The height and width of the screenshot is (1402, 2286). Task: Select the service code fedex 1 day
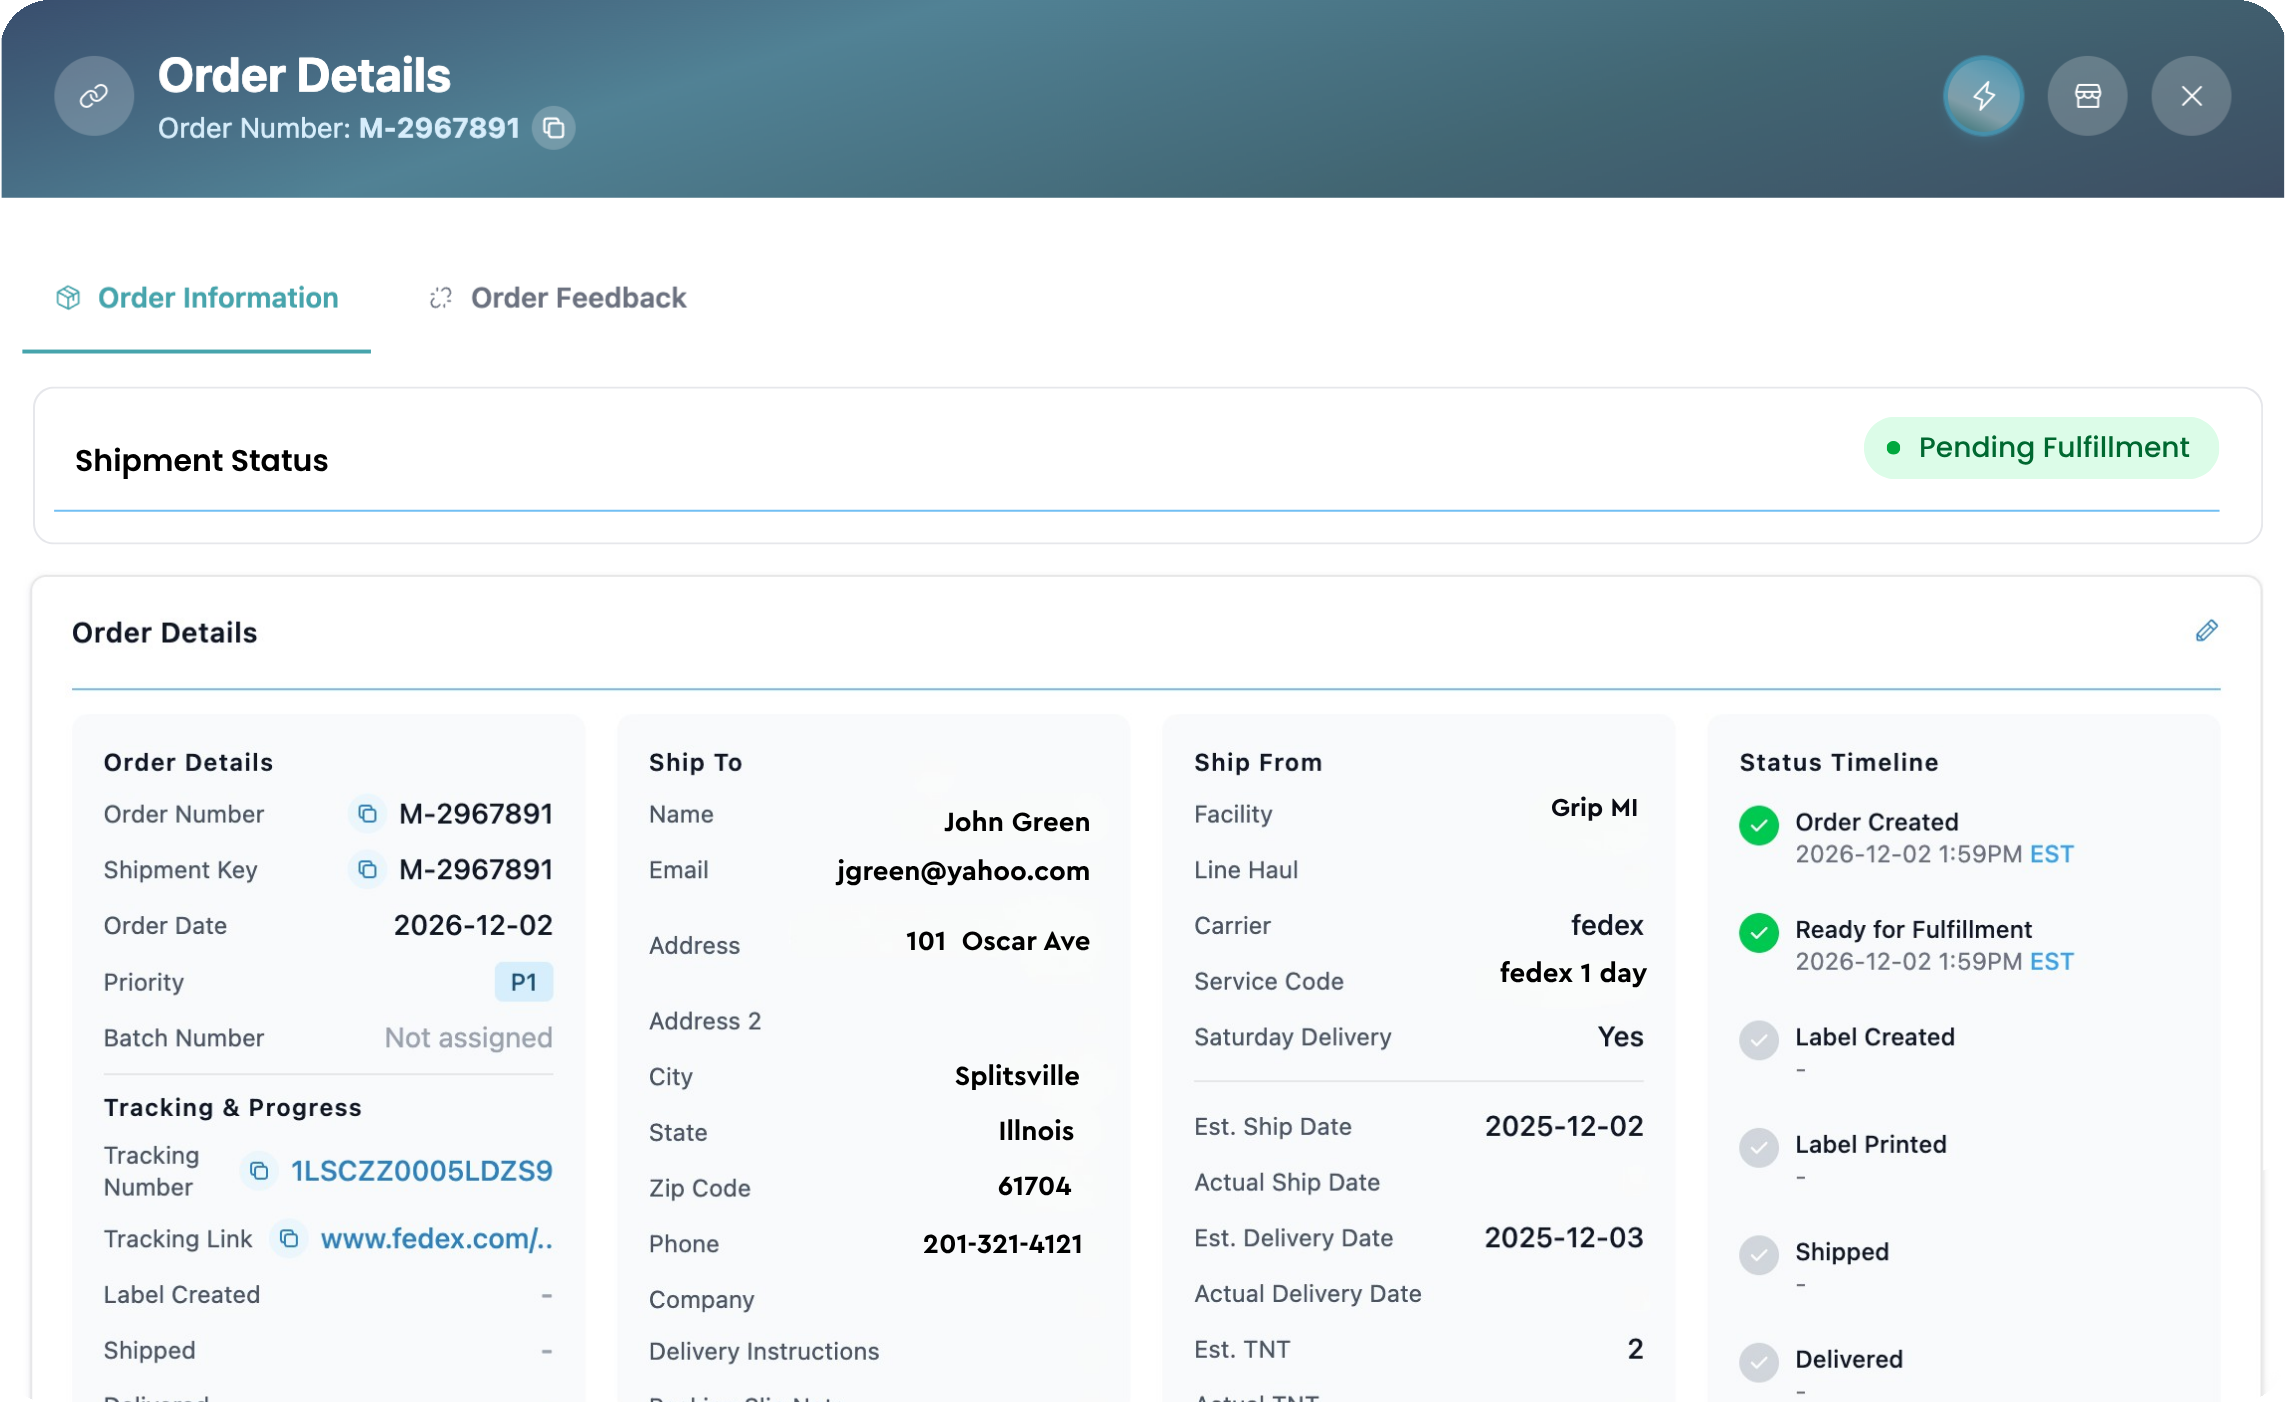(1572, 973)
